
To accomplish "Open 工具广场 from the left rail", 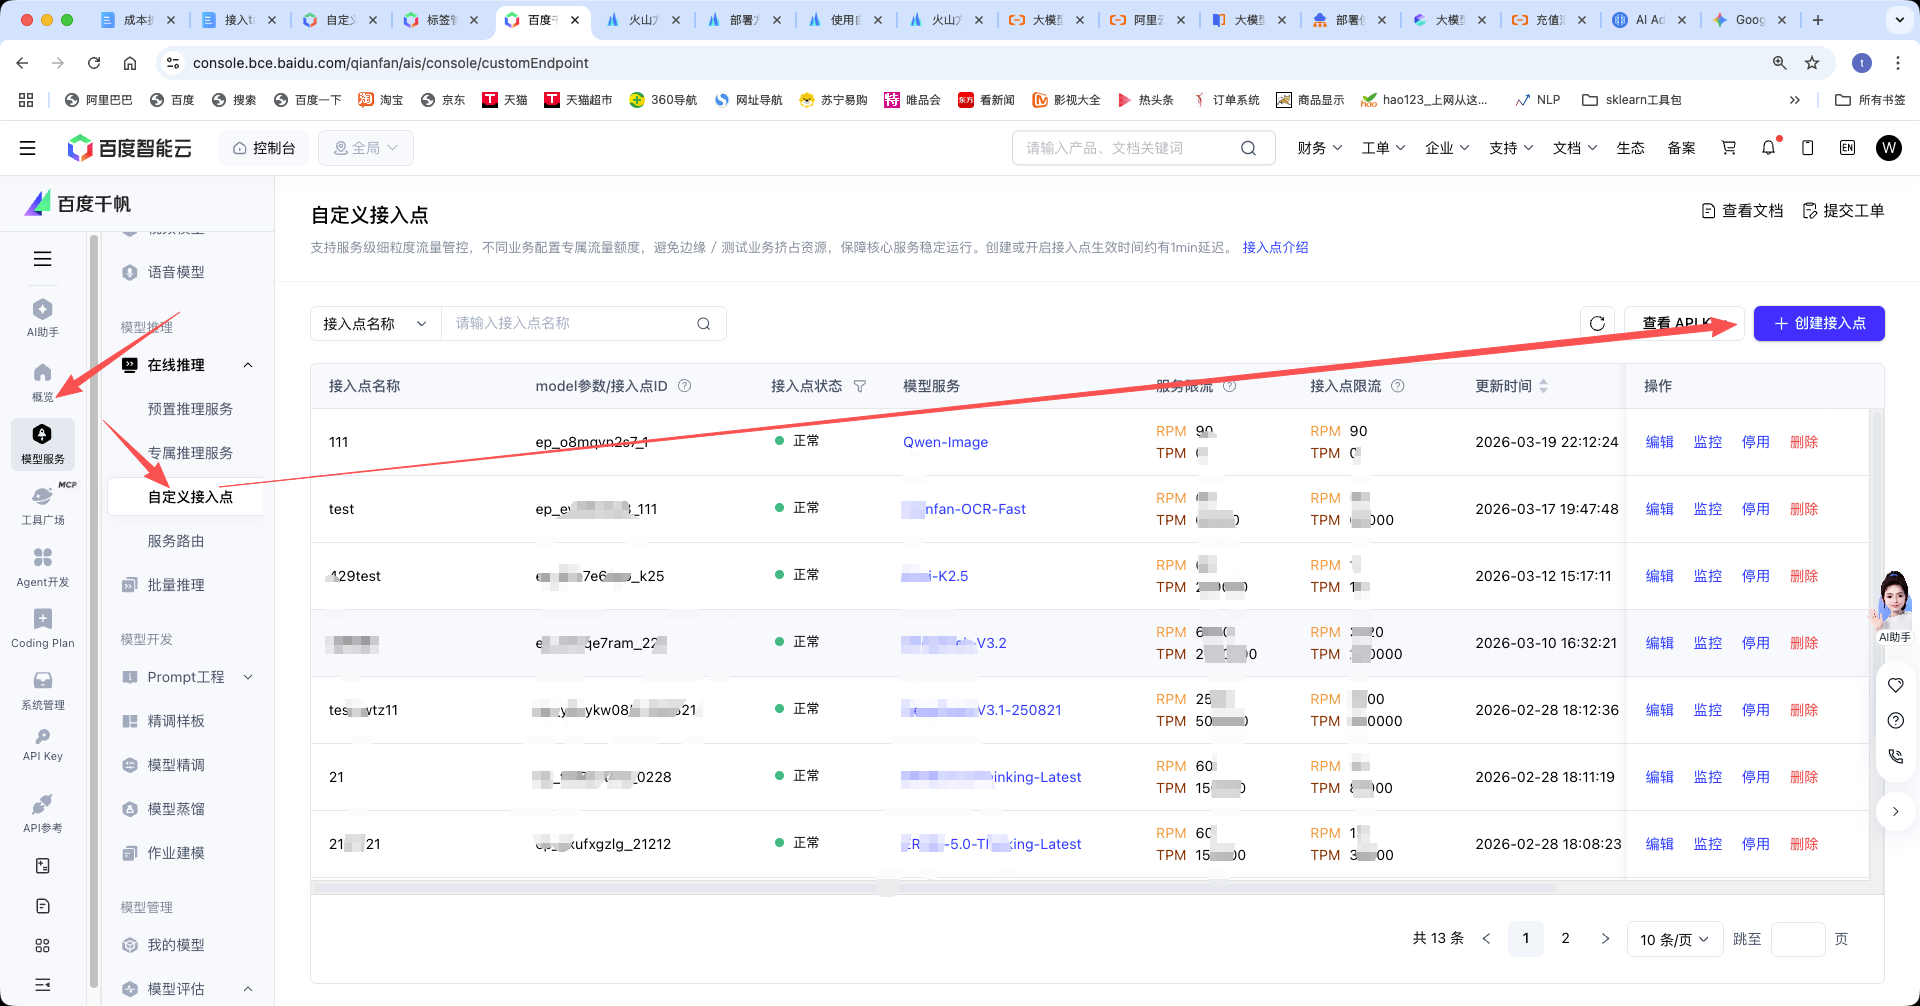I will tap(42, 505).
